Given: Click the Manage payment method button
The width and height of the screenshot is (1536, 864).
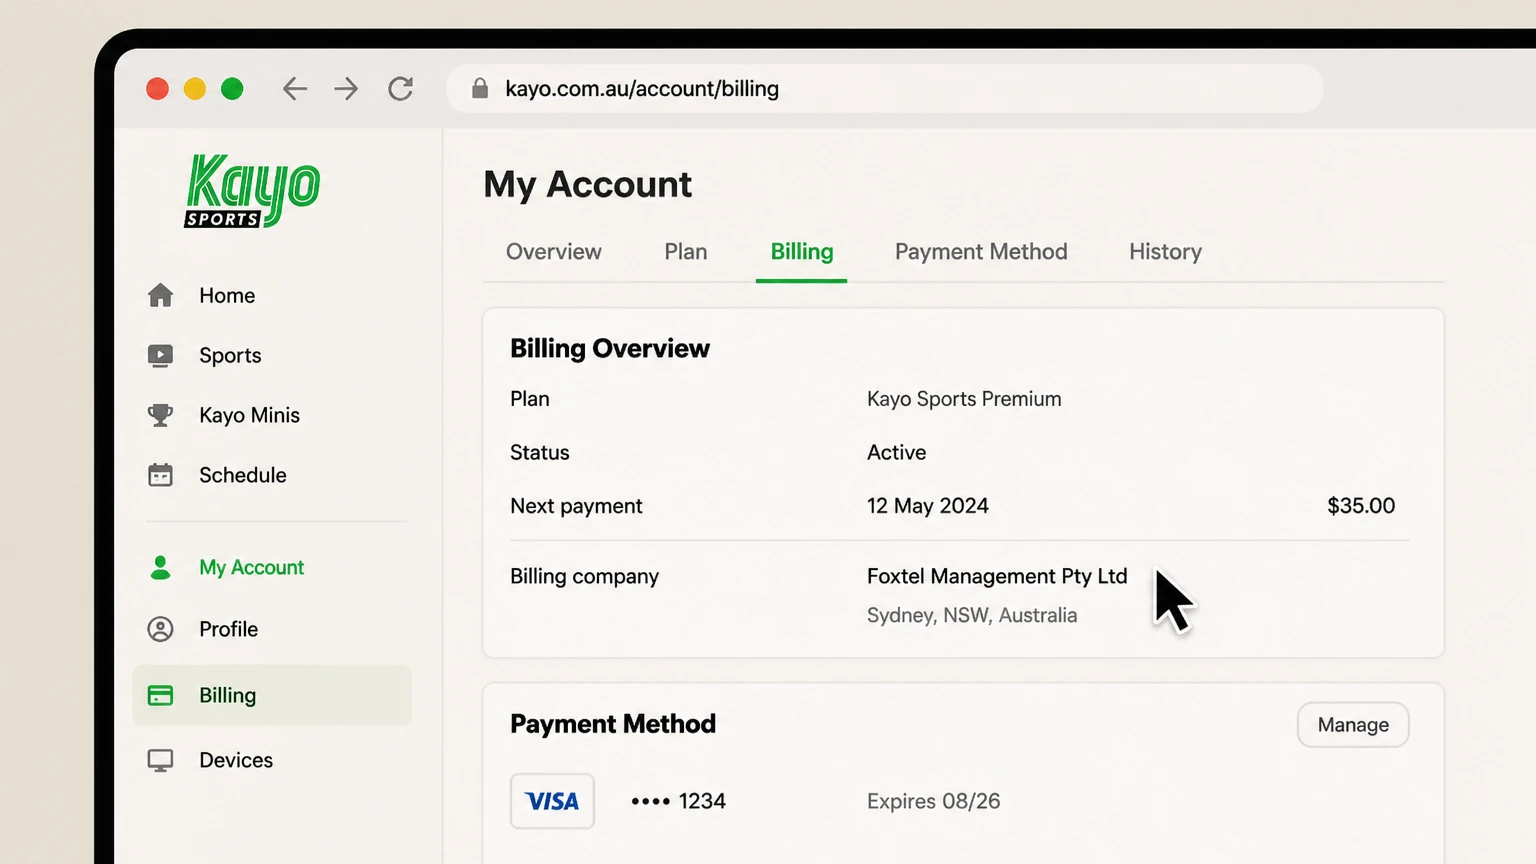Looking at the screenshot, I should point(1353,725).
